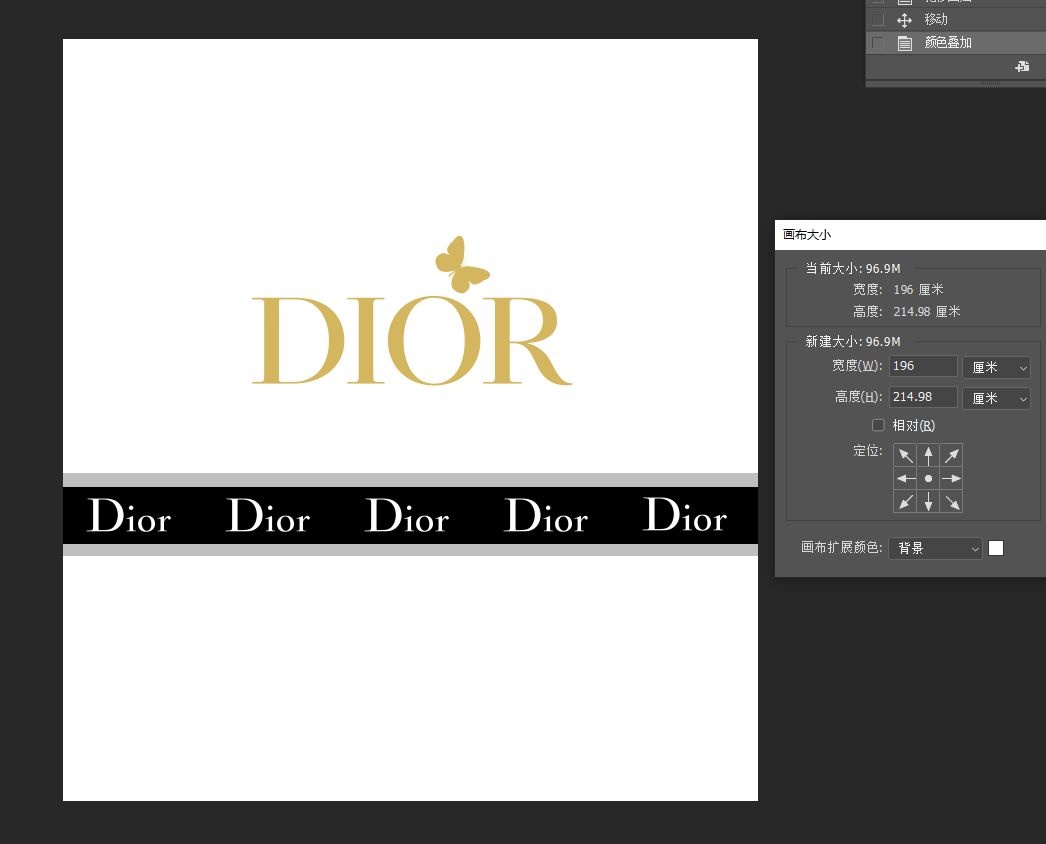Image resolution: width=1046 pixels, height=844 pixels.
Task: Enable the 相对 relative checkbox
Action: pos(878,425)
